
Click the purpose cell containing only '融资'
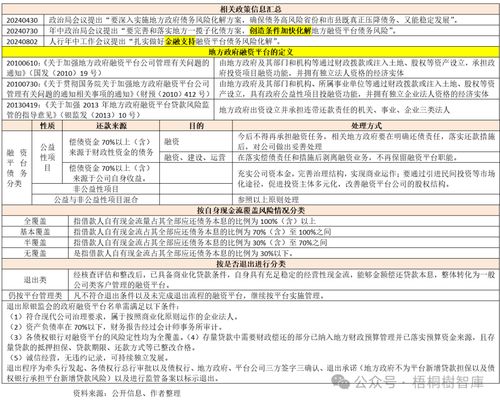click(196, 142)
